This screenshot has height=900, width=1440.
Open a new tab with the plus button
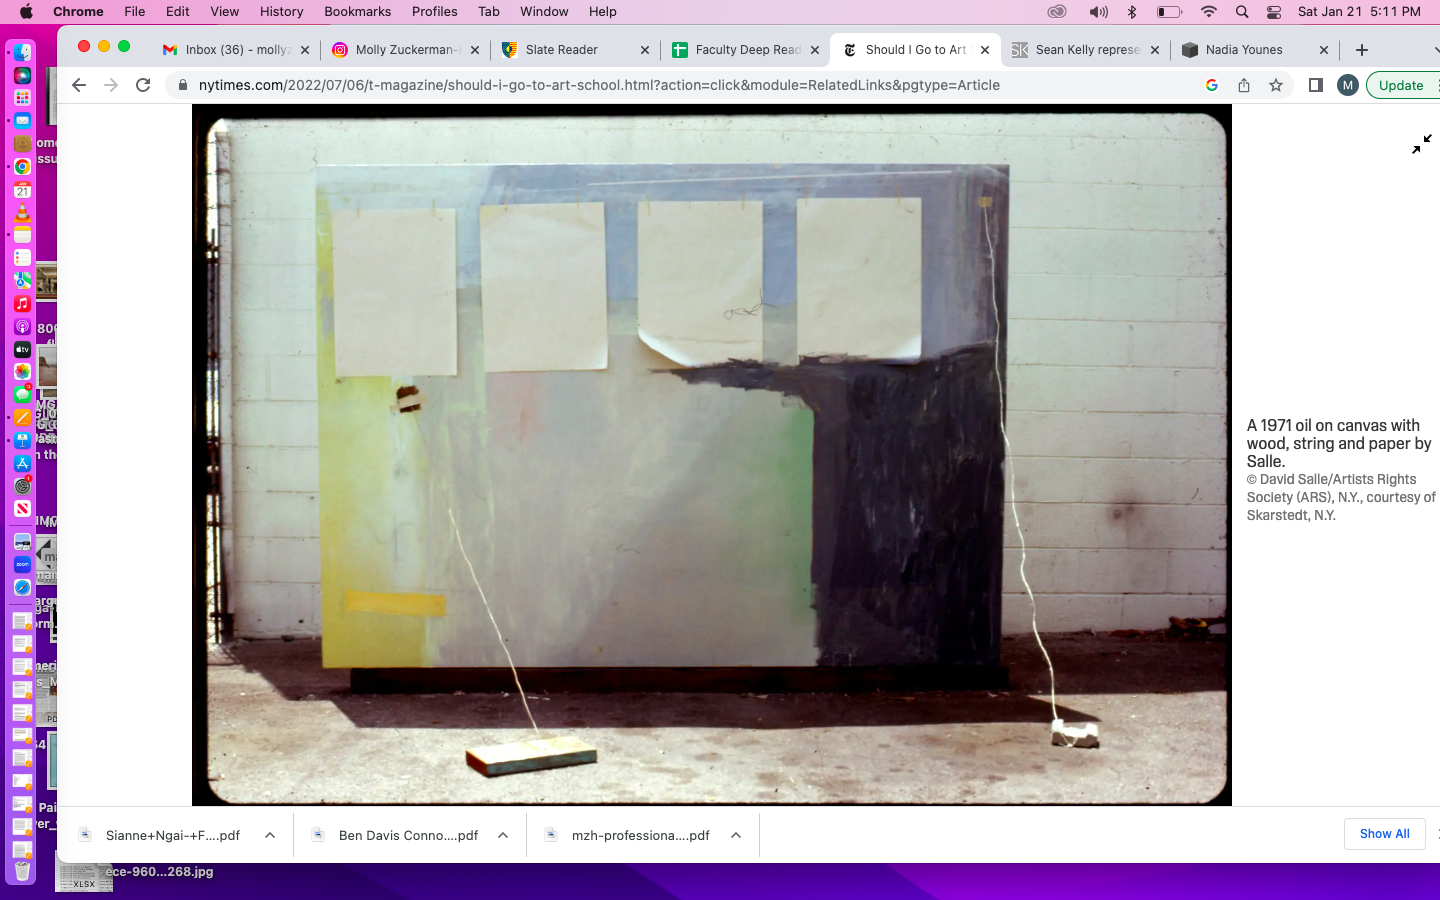click(x=1361, y=50)
